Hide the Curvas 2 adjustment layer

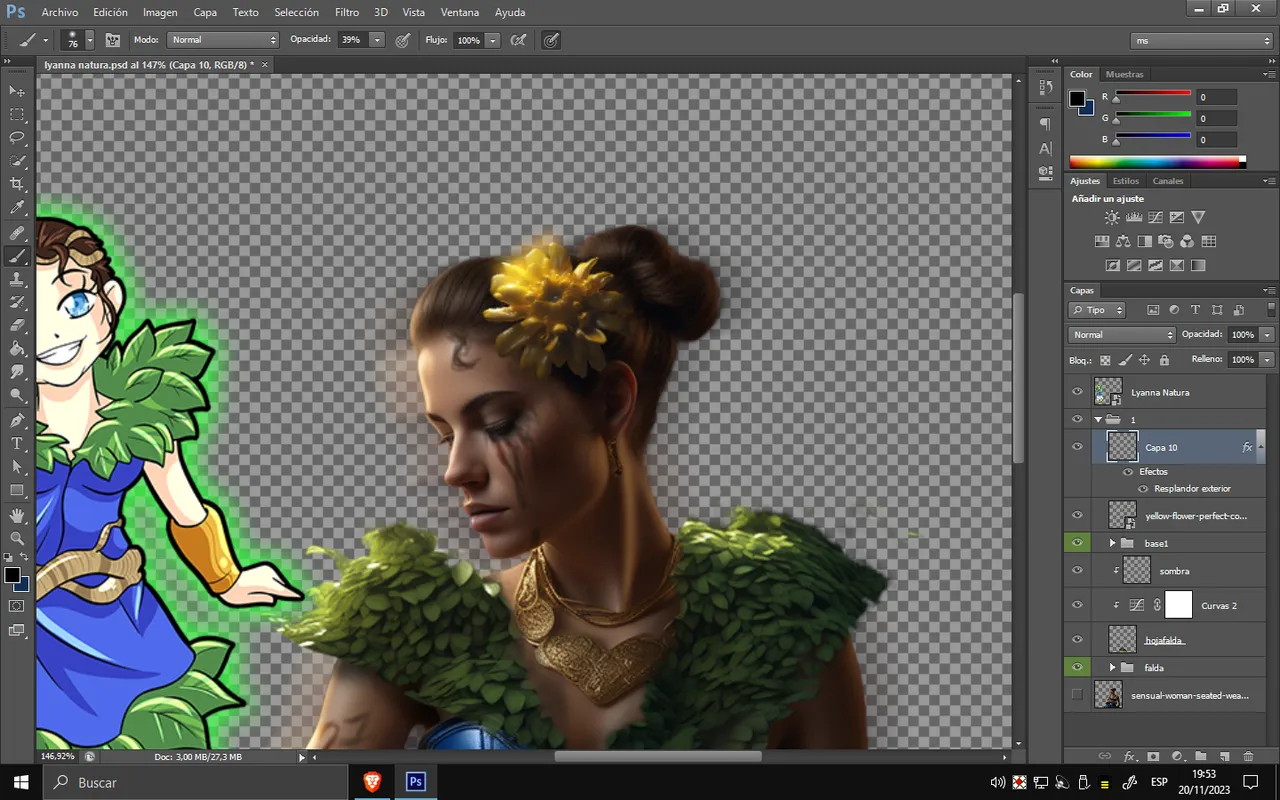(1077, 605)
